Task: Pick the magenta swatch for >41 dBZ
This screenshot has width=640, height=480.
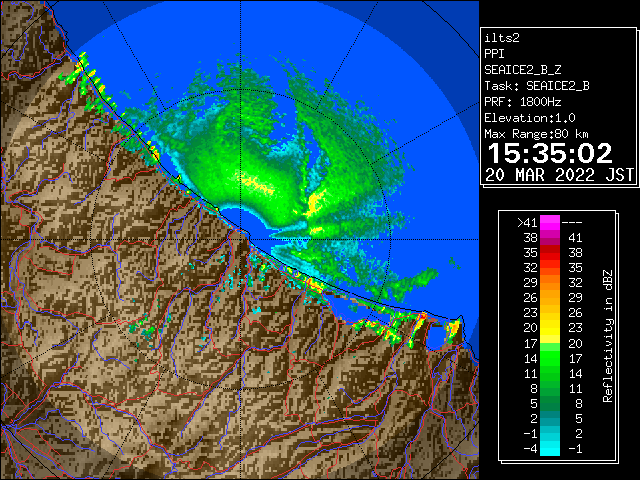Action: (550, 223)
